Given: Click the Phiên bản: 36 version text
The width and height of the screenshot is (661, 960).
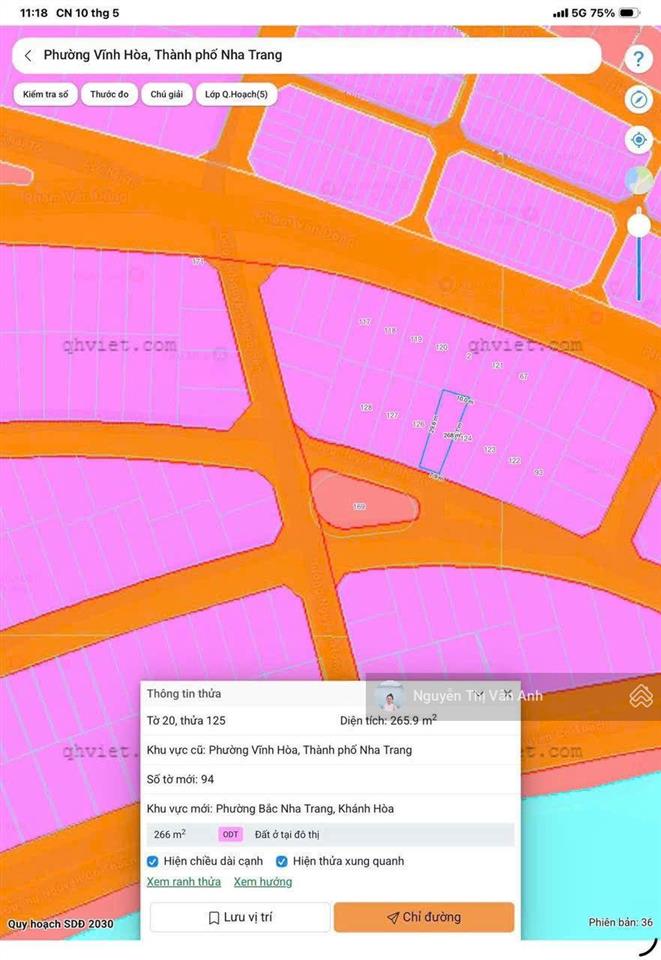Looking at the screenshot, I should 621,922.
